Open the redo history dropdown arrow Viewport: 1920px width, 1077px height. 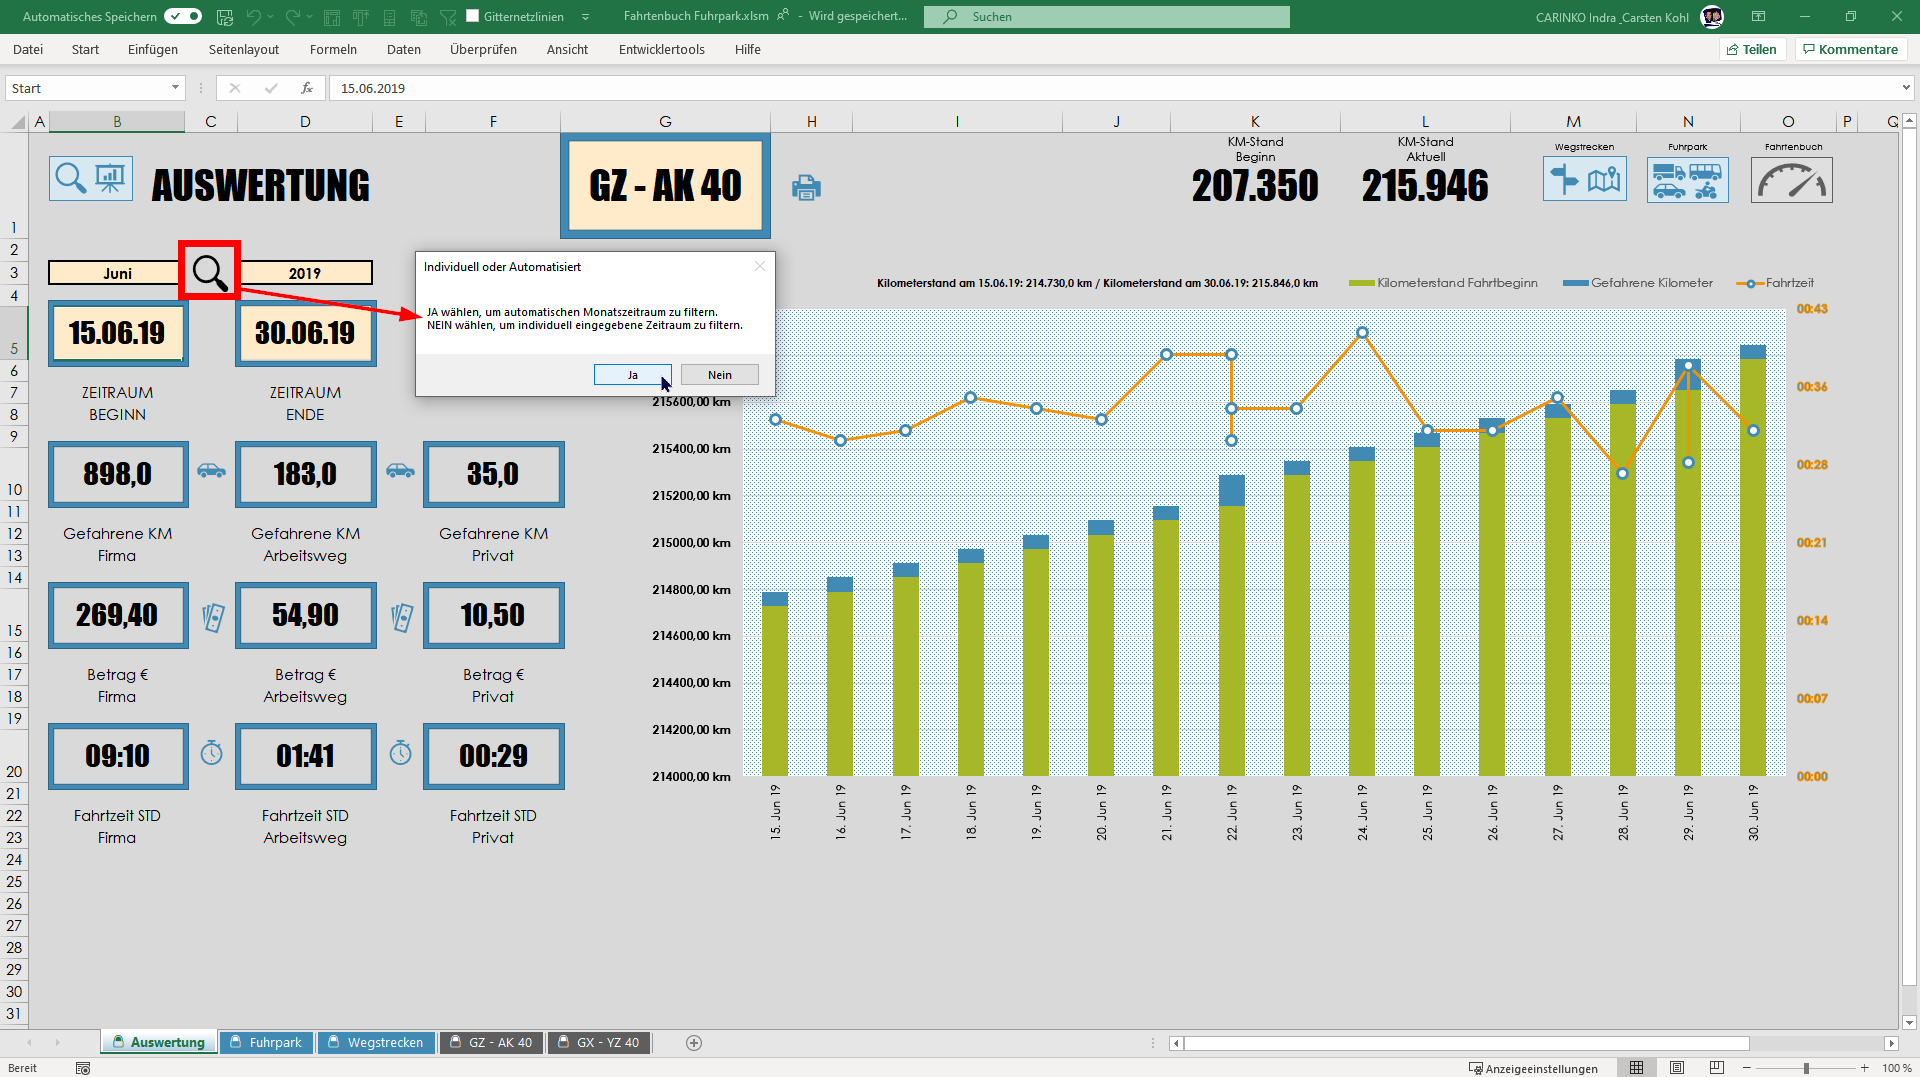[309, 16]
